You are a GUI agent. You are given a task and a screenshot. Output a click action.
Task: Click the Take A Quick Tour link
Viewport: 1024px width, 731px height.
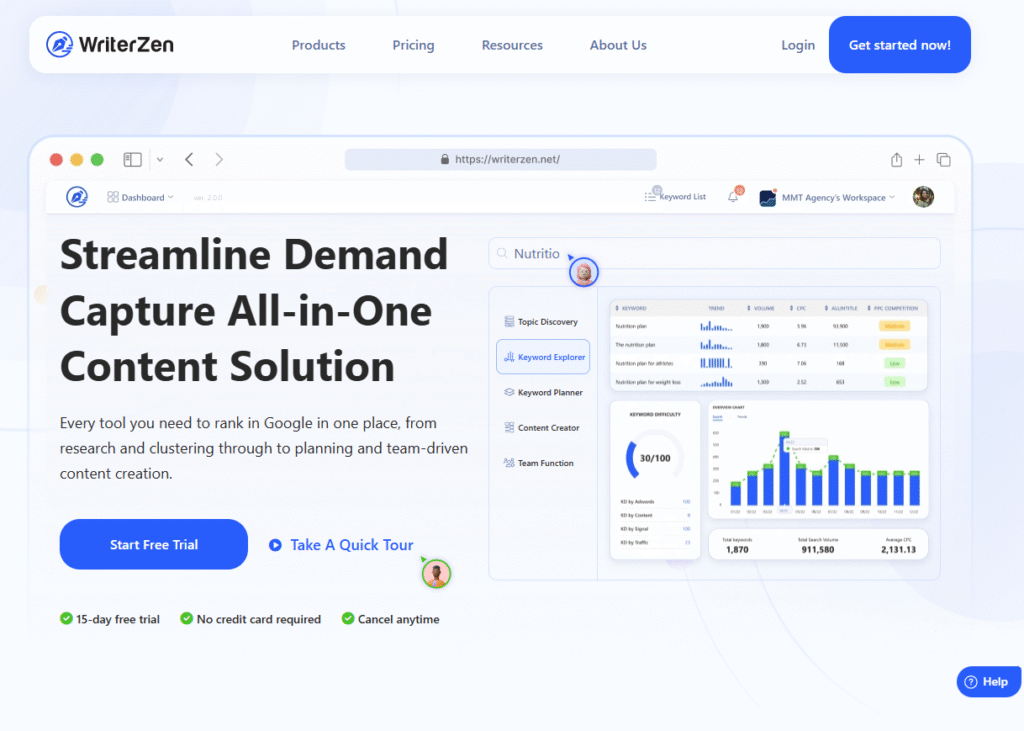(x=341, y=545)
